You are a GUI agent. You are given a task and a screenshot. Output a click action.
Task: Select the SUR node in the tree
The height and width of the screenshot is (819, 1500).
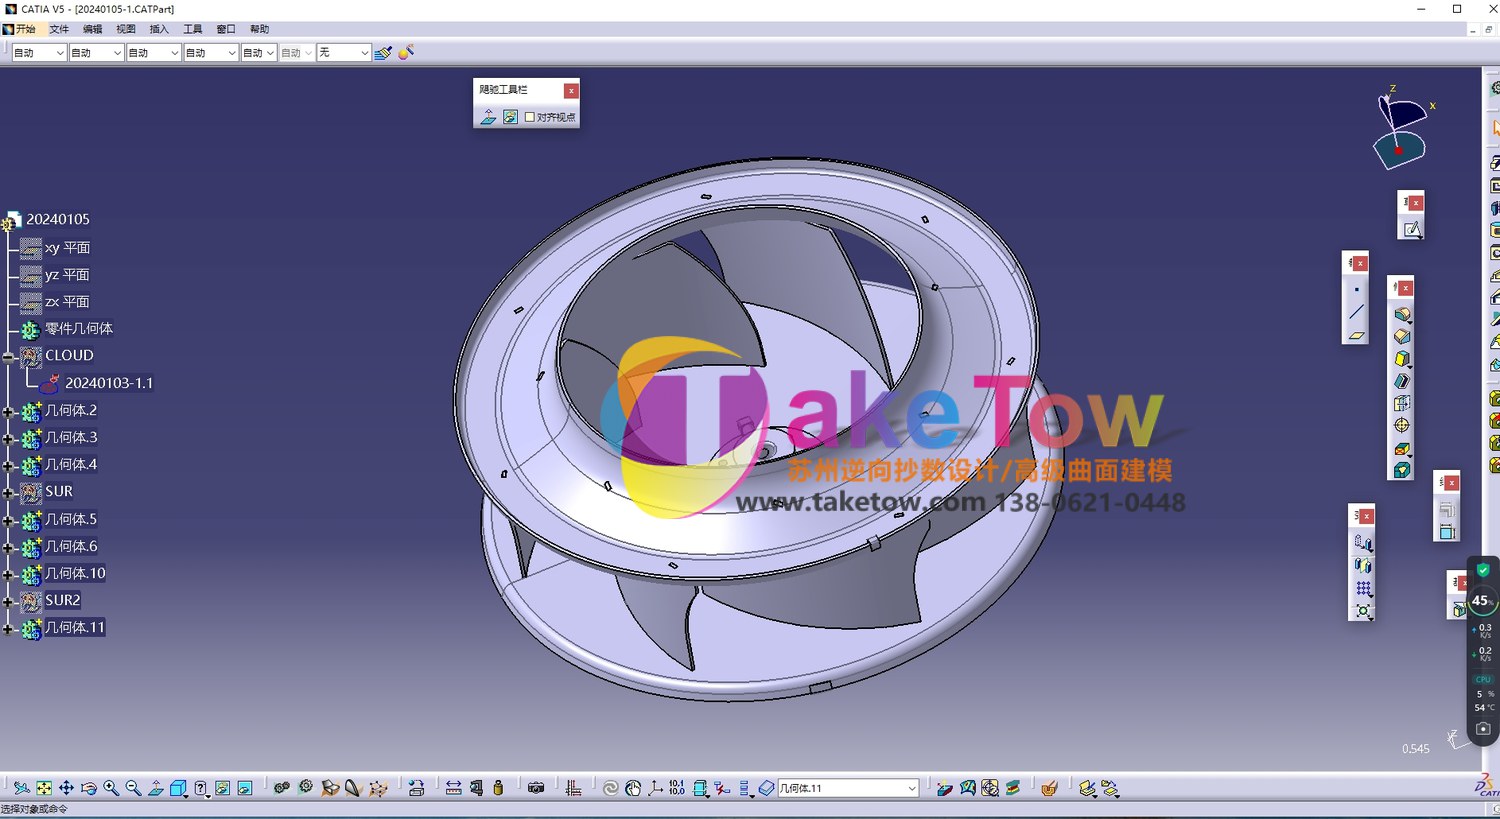[59, 492]
